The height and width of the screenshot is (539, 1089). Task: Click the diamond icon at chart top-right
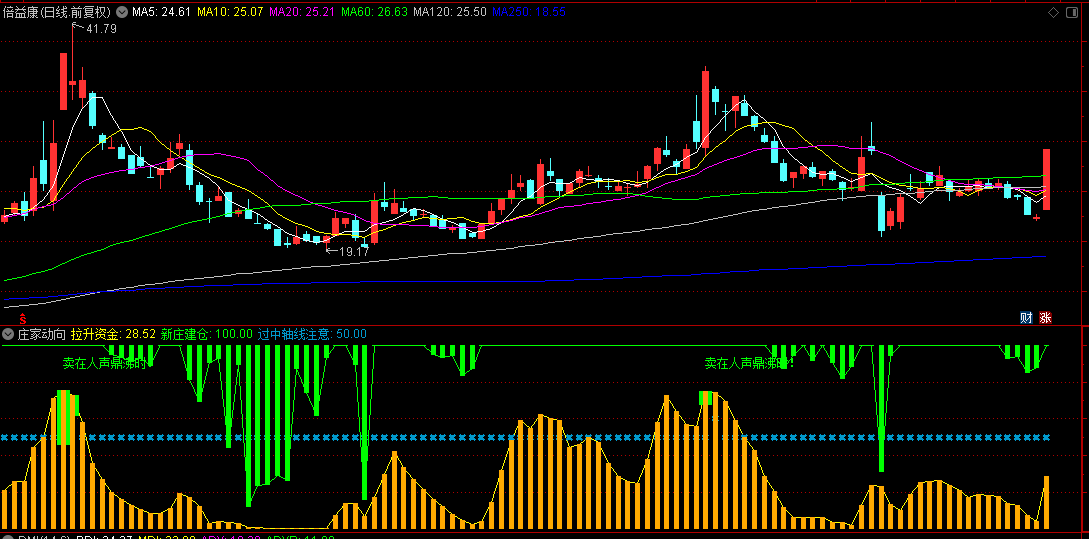click(x=1054, y=12)
